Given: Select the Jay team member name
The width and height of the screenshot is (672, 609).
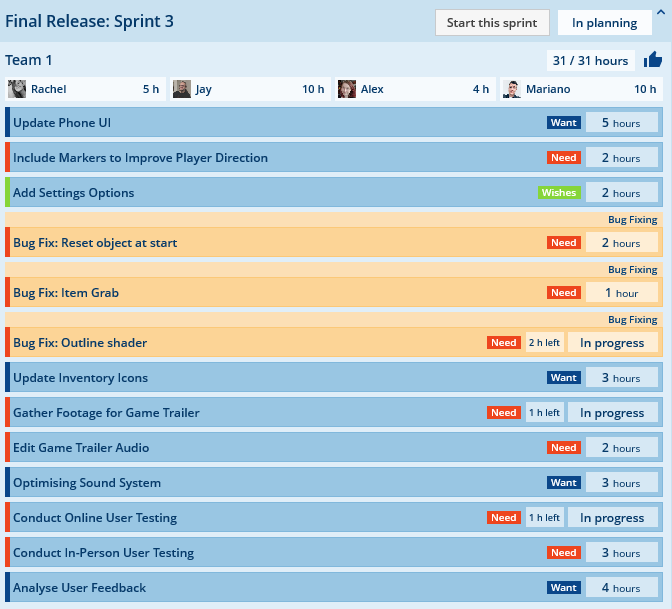Looking at the screenshot, I should point(204,89).
